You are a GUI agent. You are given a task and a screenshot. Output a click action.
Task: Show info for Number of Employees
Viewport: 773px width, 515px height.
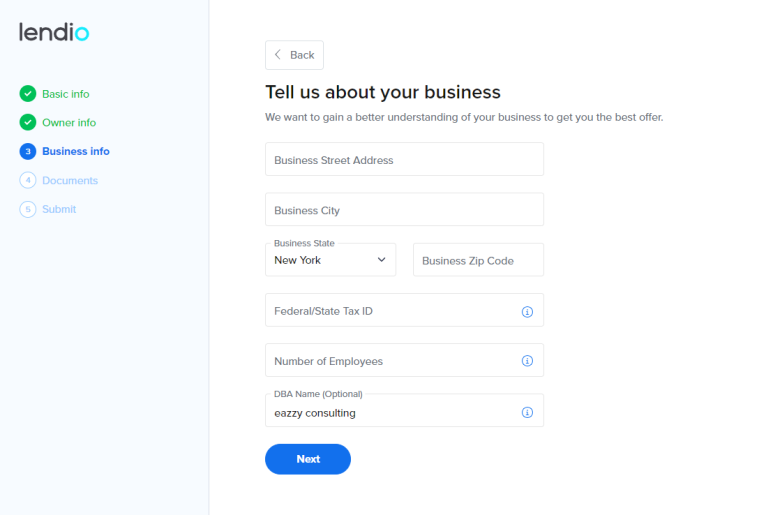click(x=527, y=361)
